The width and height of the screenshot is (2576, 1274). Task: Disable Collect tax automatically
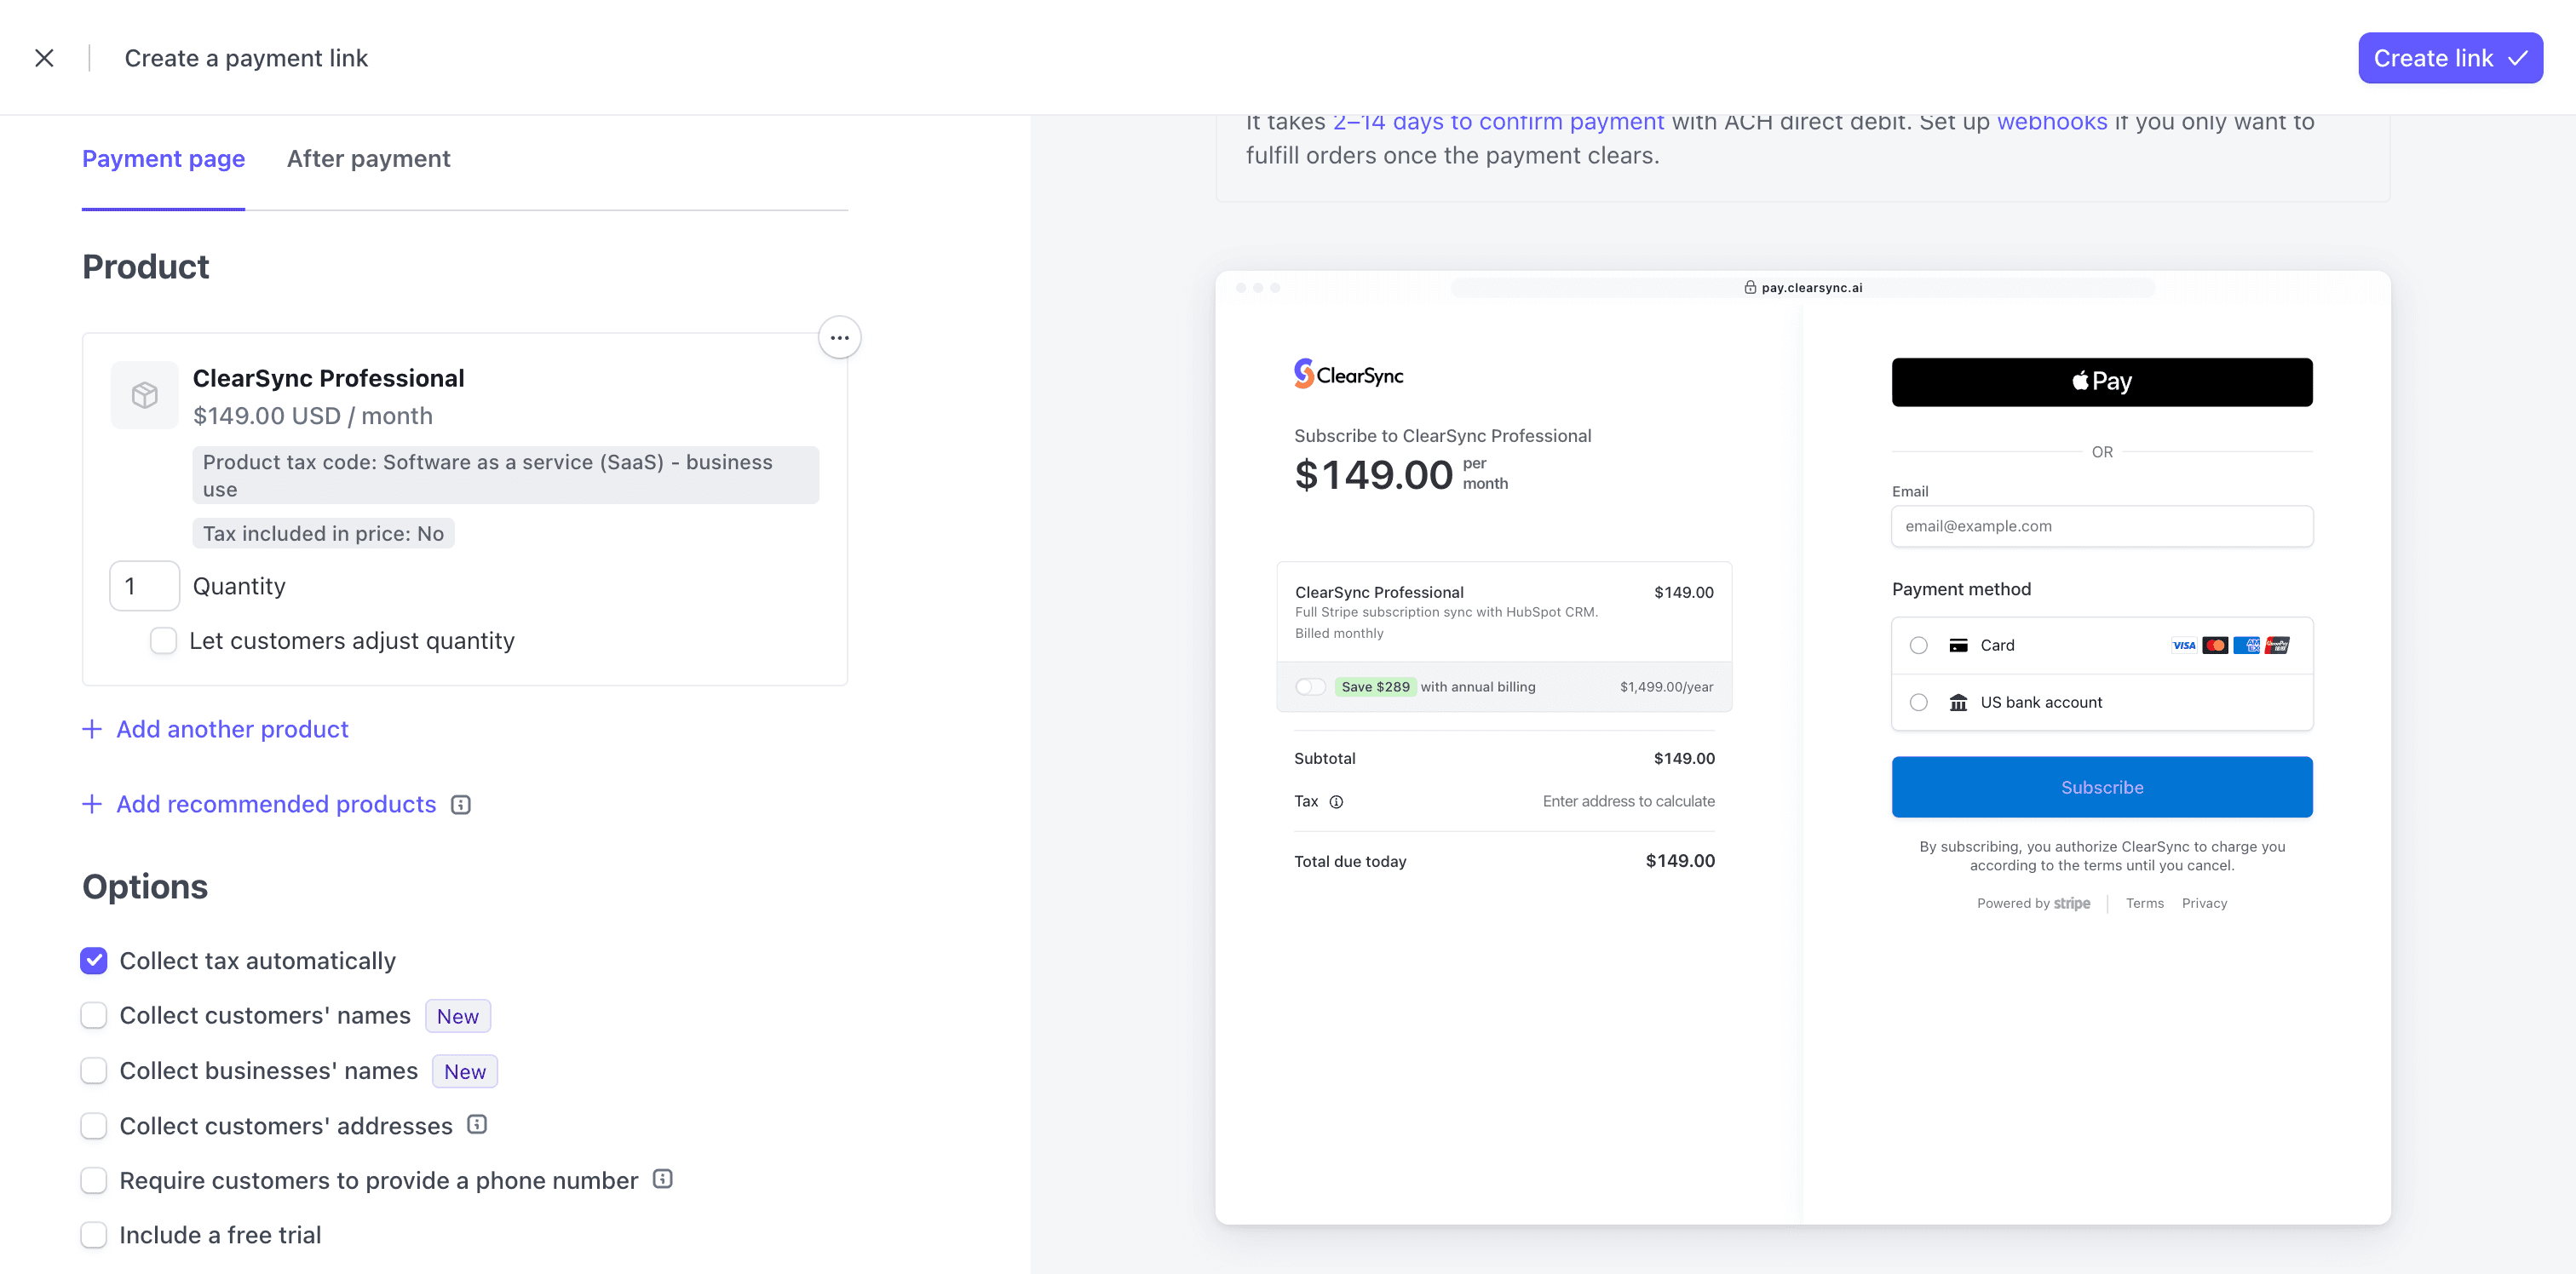coord(93,960)
